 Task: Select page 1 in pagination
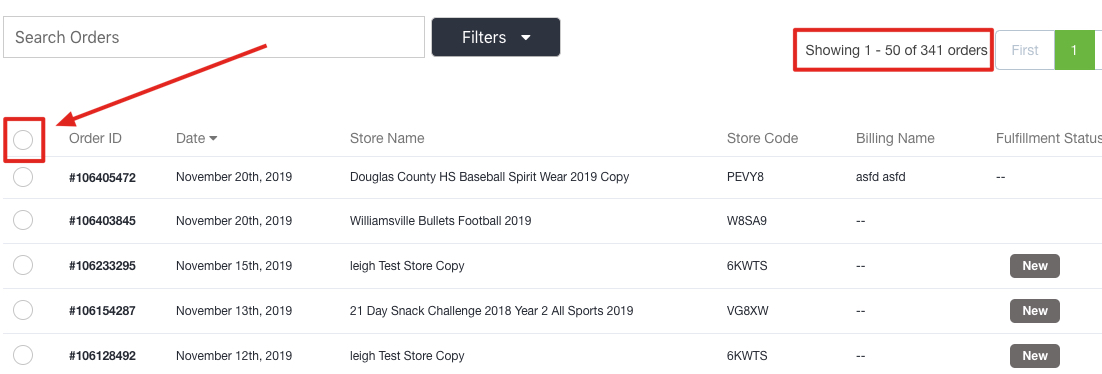pos(1074,50)
